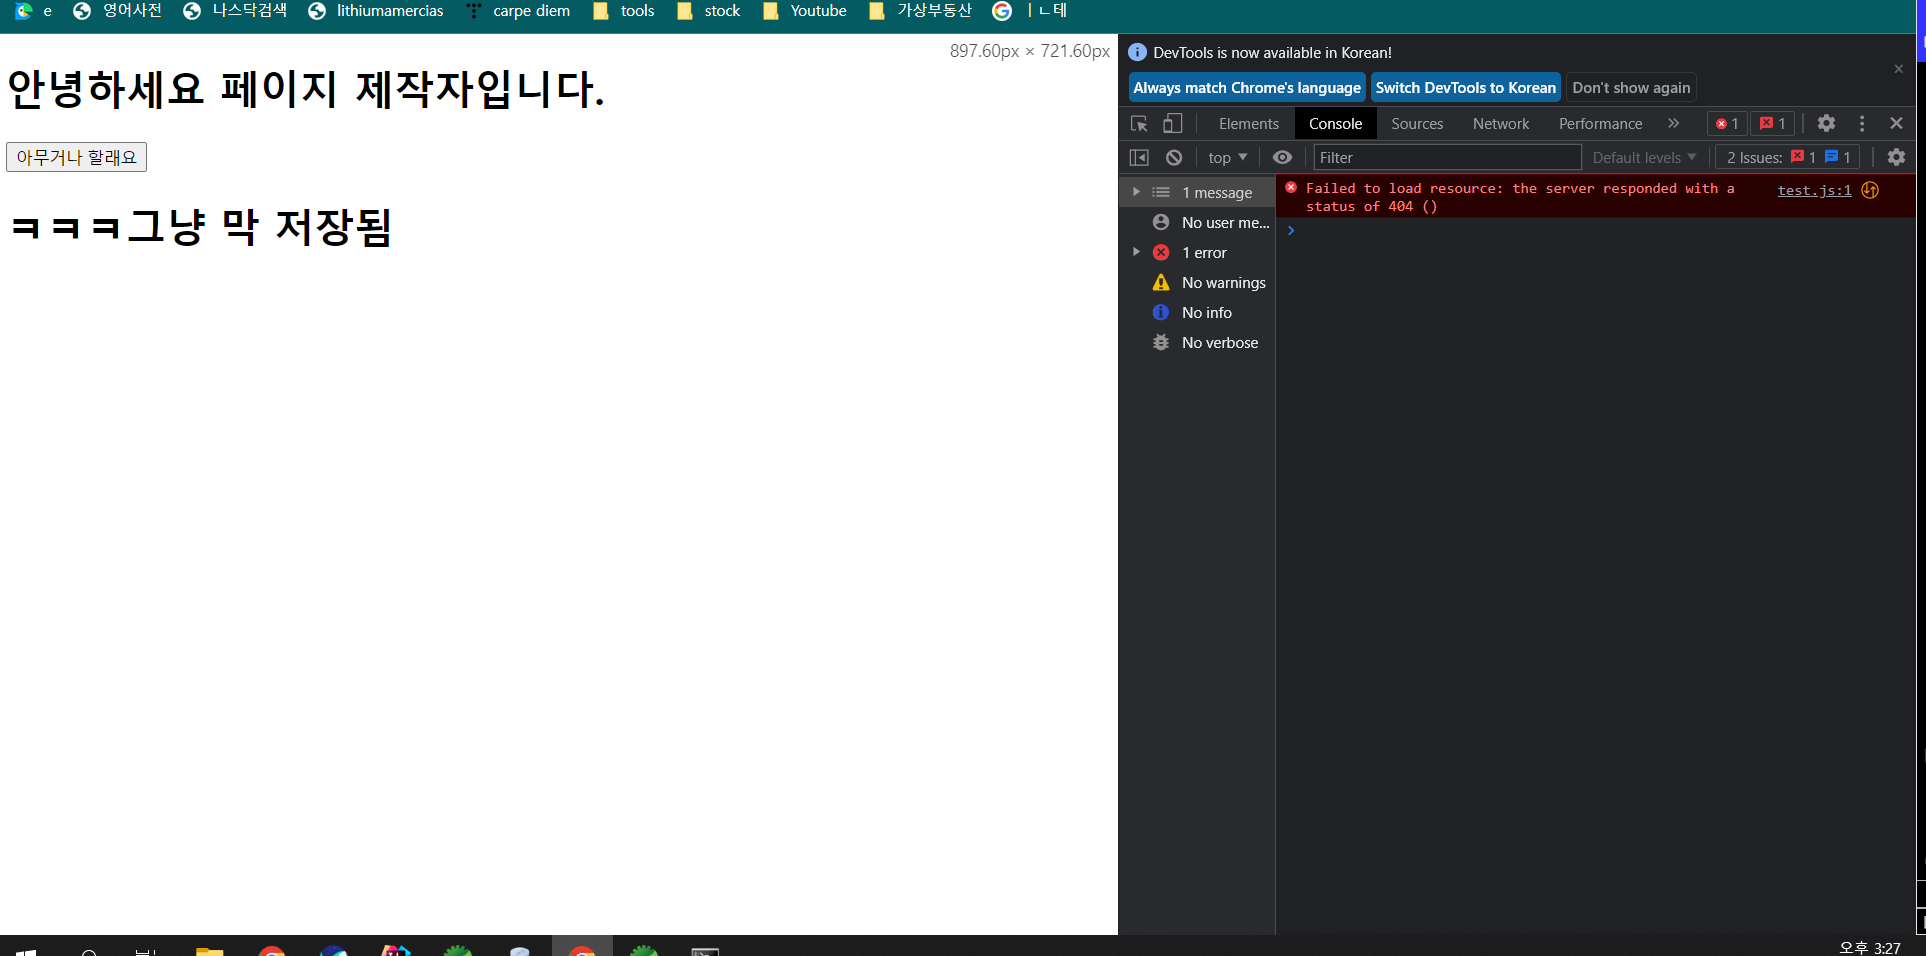Screen dimensions: 1926x956
Task: Open the tools bookmark folder
Action: coord(623,11)
